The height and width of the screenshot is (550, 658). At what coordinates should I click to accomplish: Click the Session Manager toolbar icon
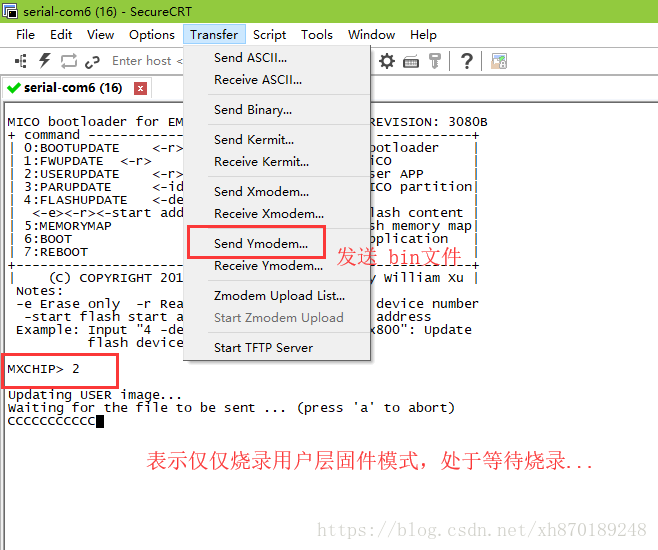click(21, 61)
